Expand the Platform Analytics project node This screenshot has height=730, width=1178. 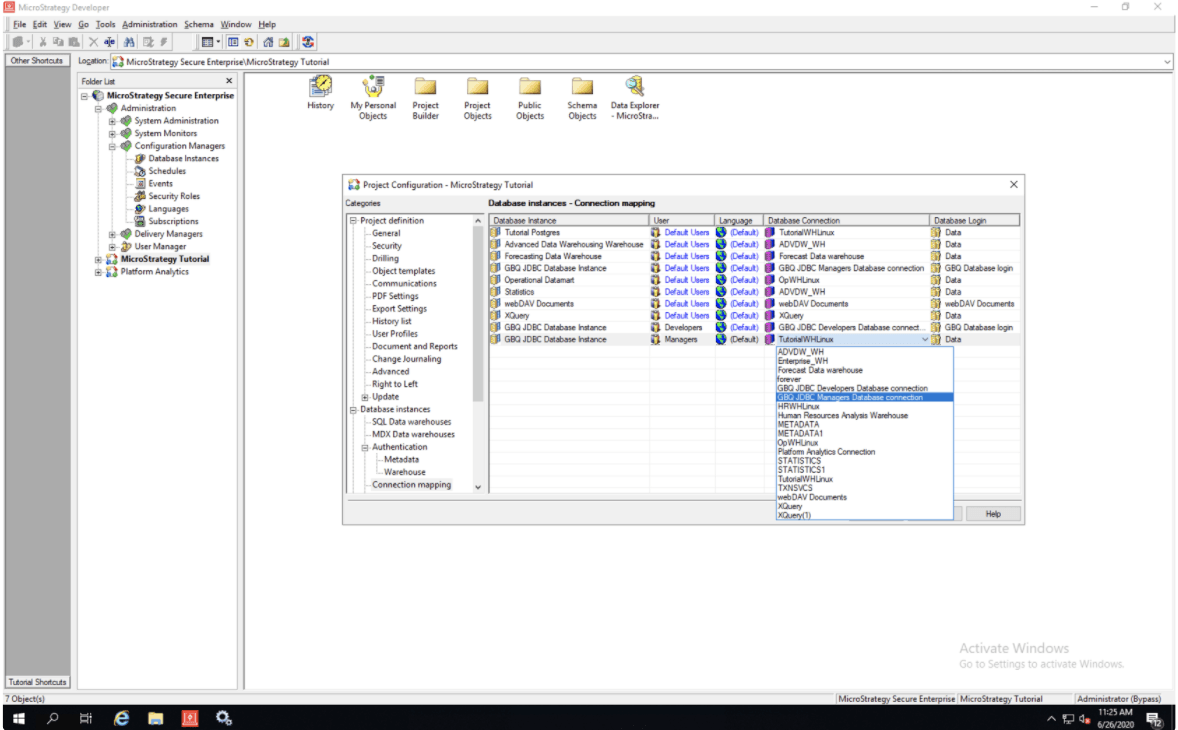pos(98,272)
